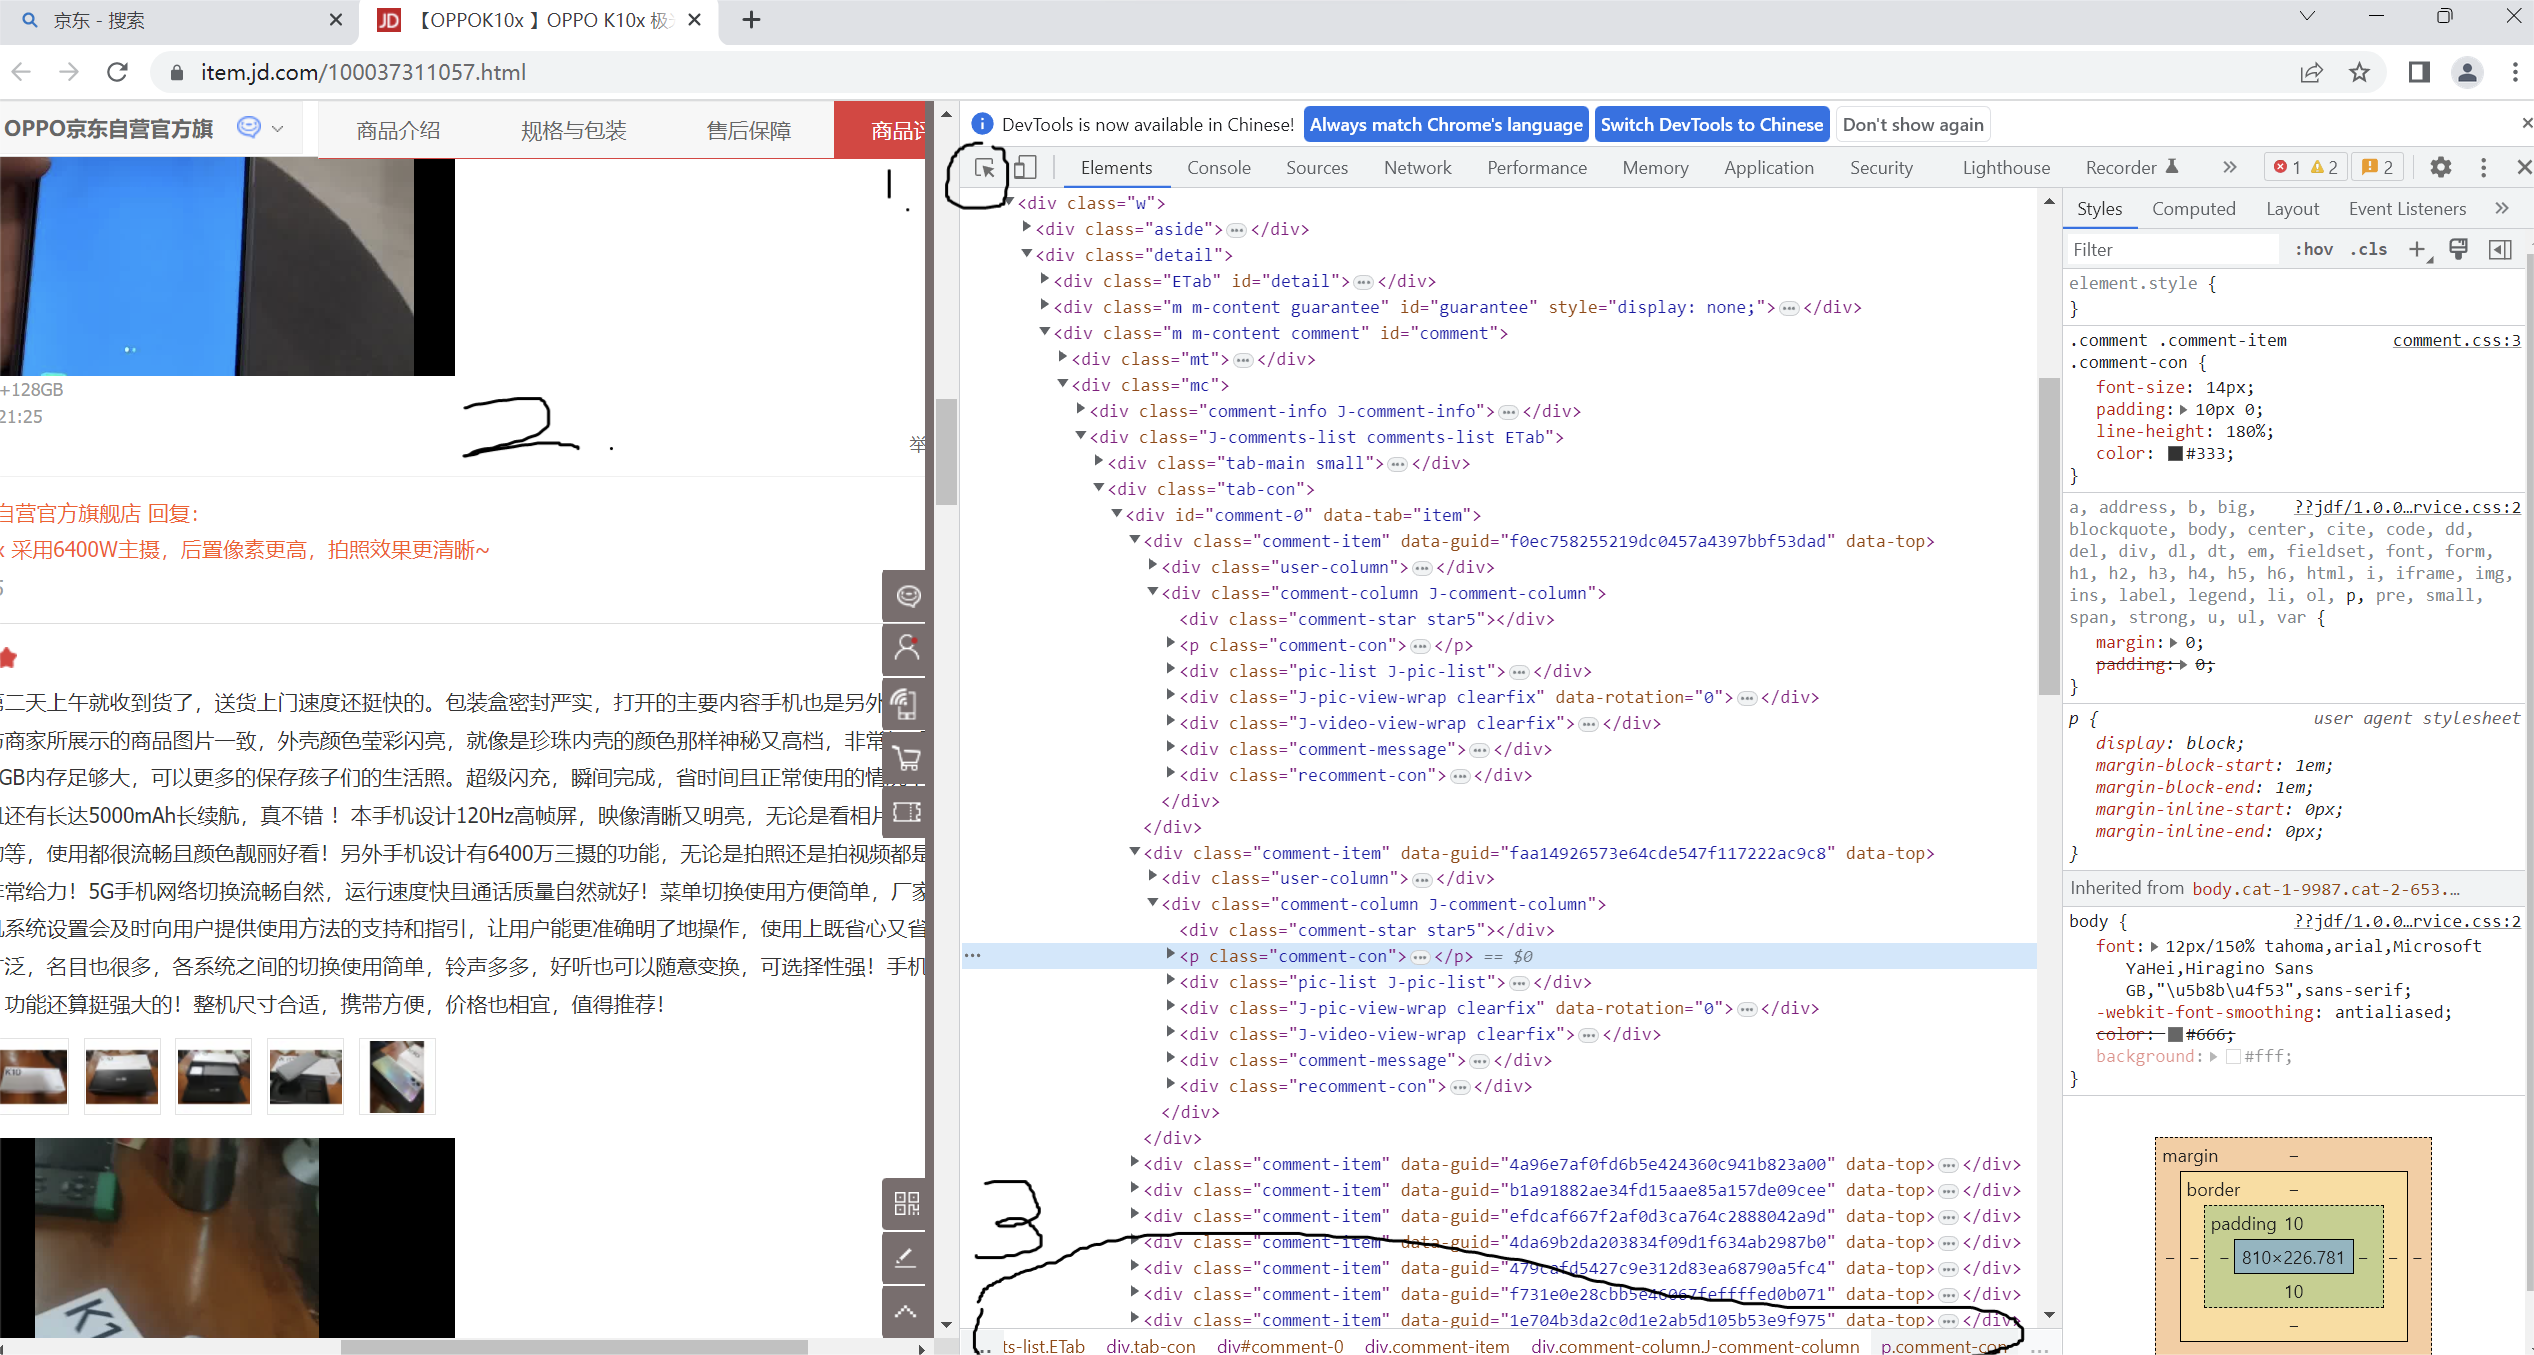Screen dimensions: 2534x1355
Task: Switch to Network tab
Action: [x=1417, y=167]
